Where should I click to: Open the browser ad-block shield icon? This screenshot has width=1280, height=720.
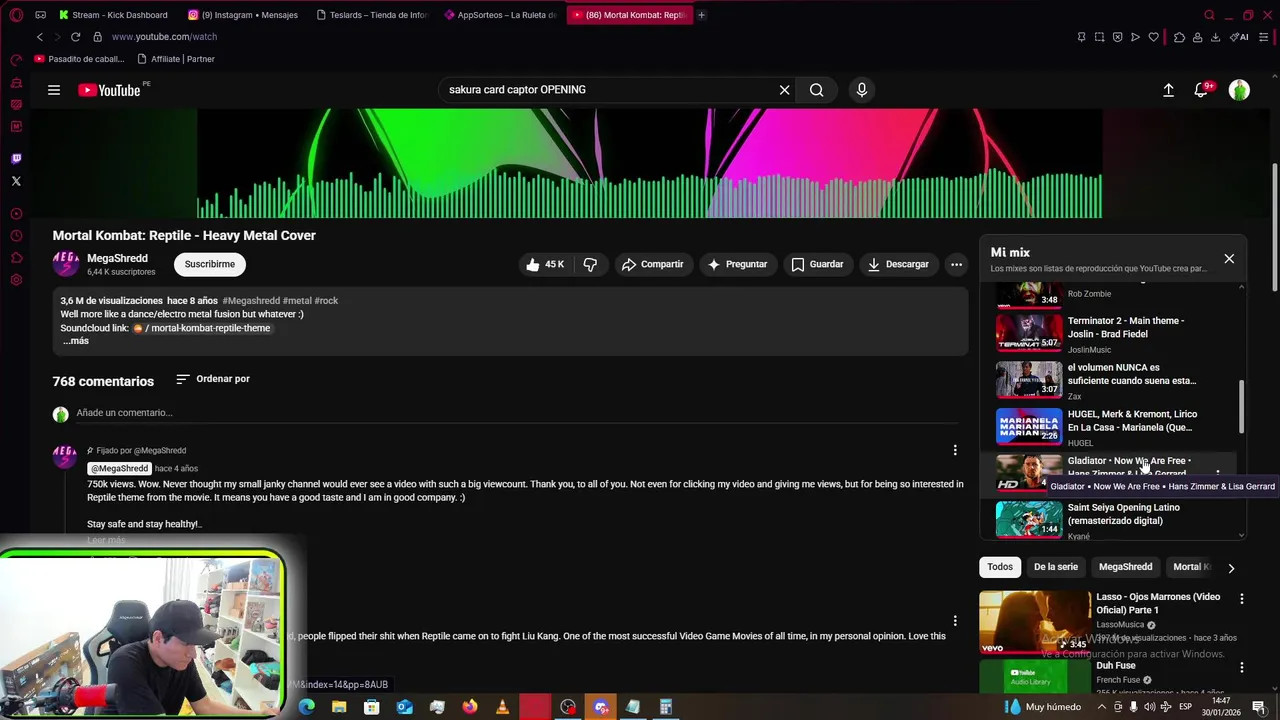[x=1117, y=37]
